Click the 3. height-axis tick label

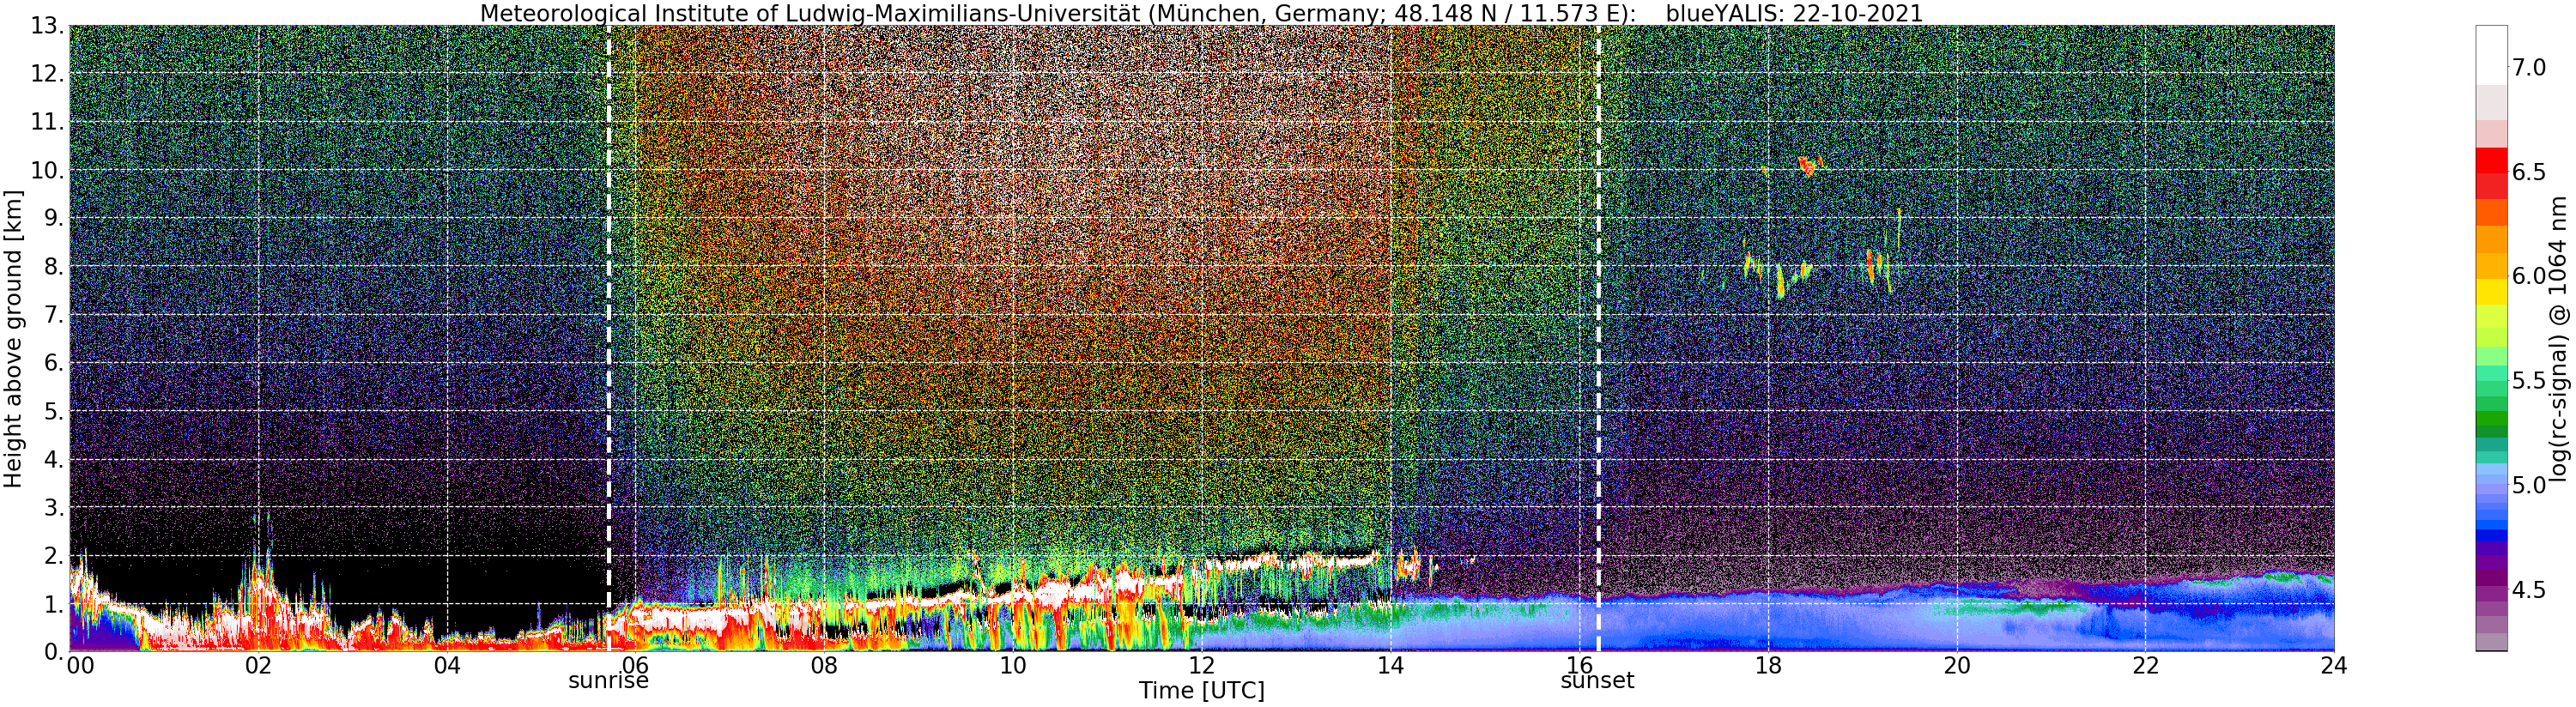tap(55, 507)
